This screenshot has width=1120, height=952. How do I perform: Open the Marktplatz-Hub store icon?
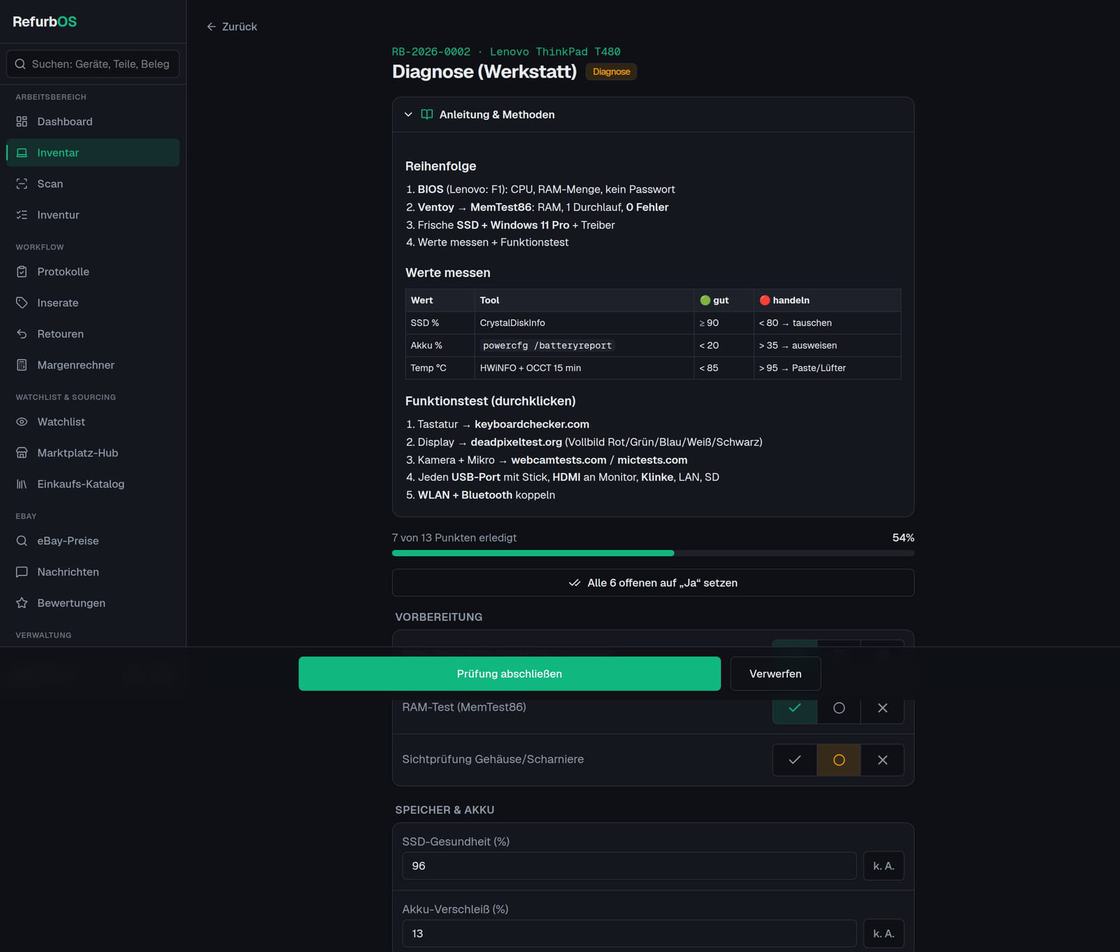click(x=21, y=453)
